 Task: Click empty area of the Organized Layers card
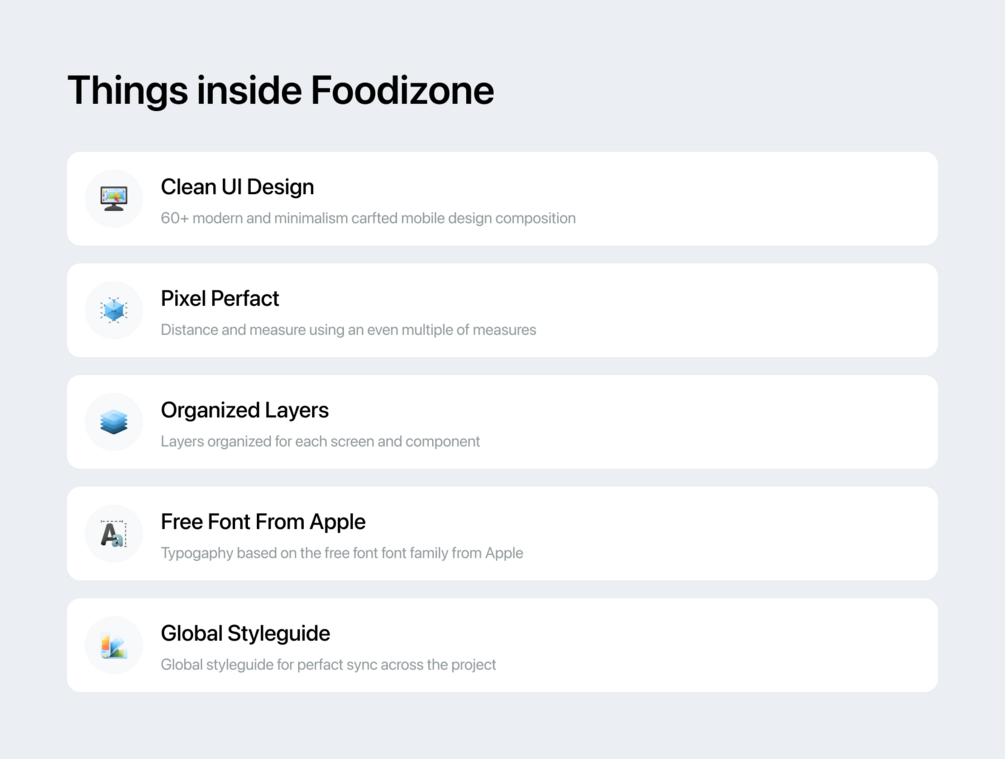click(760, 423)
